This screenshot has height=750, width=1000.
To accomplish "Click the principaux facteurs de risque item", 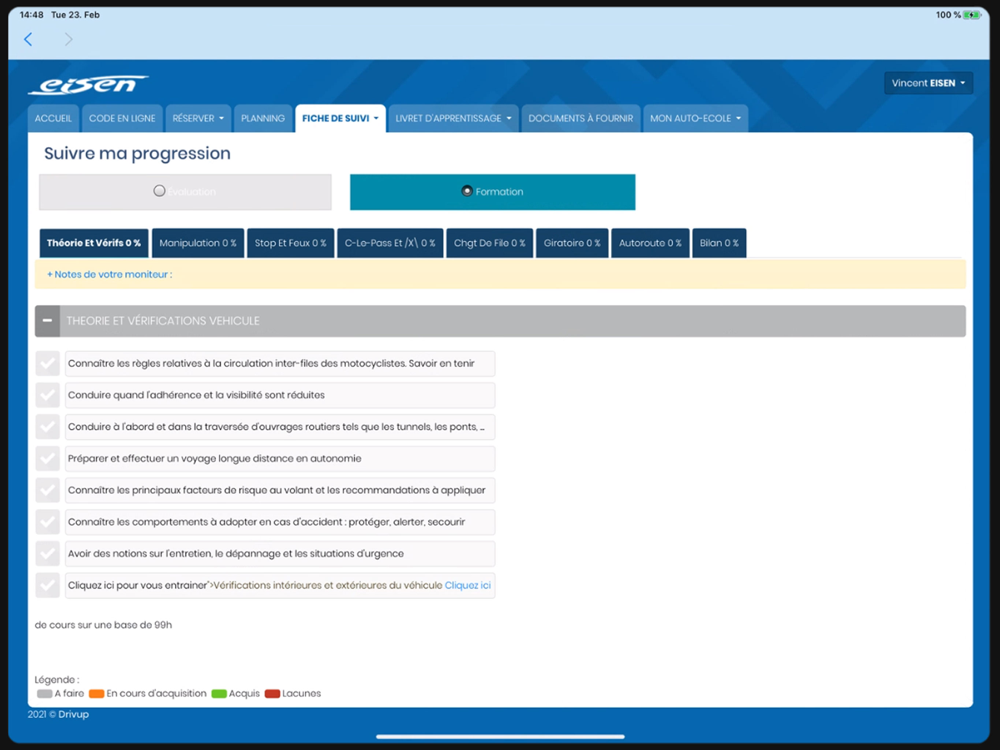I will click(280, 490).
